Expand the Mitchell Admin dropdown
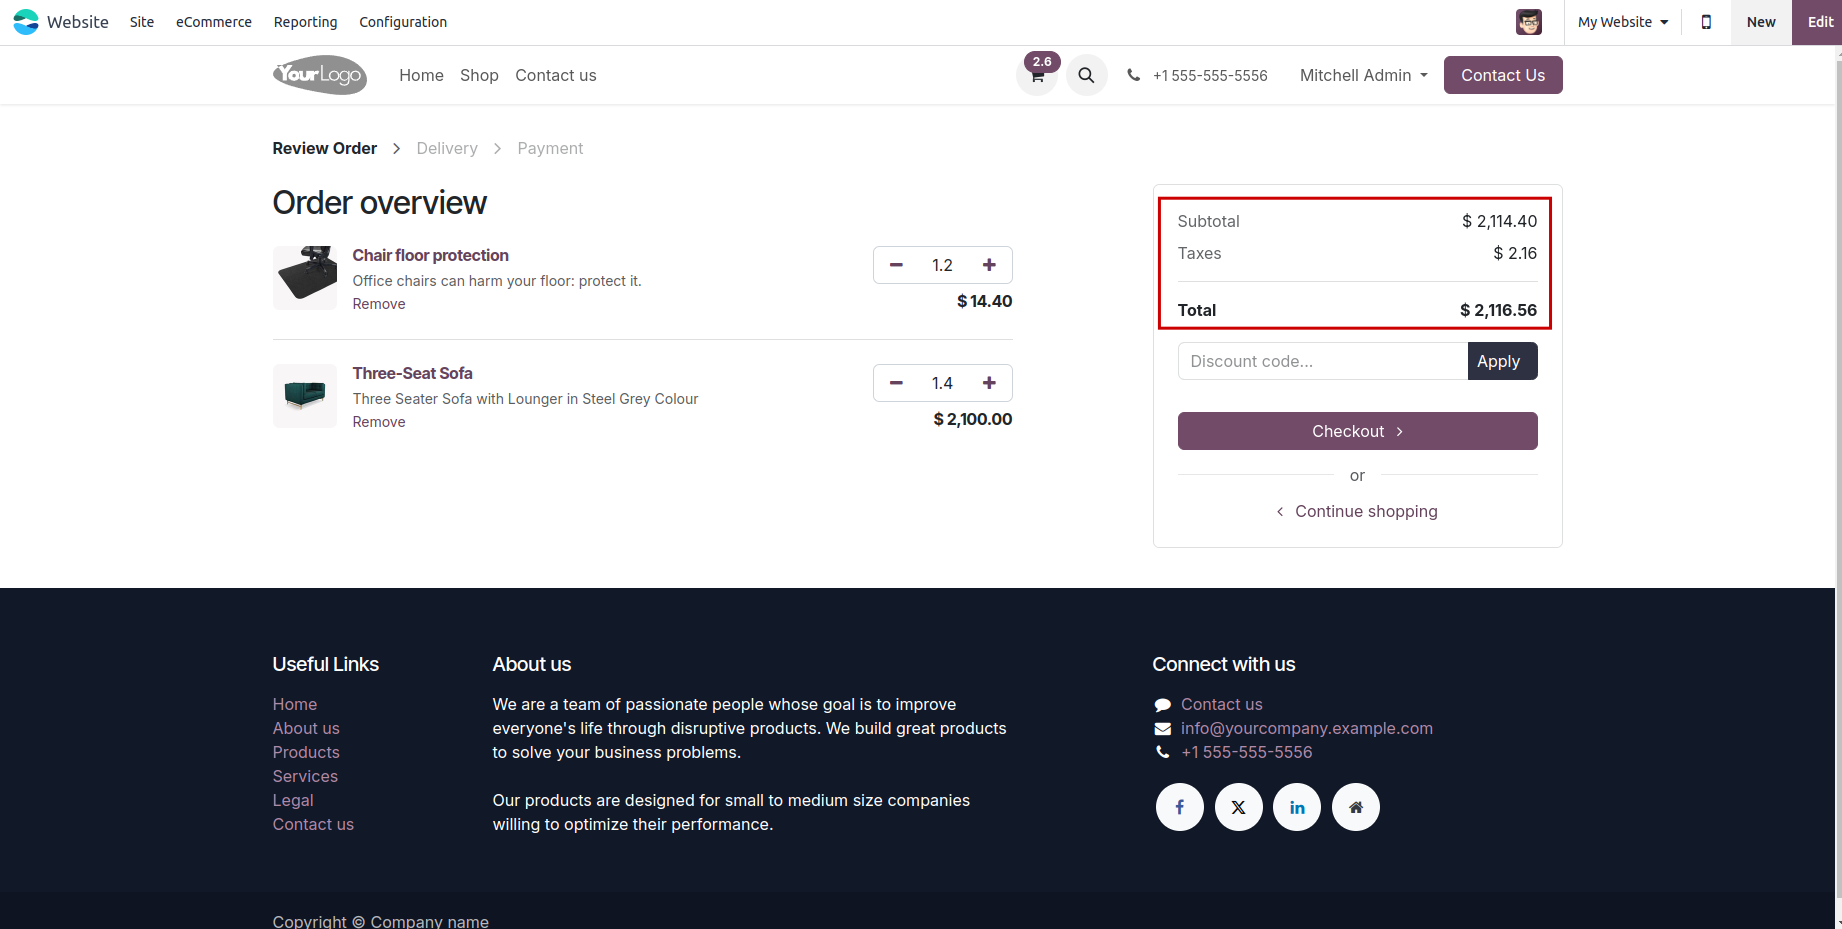 pyautogui.click(x=1363, y=75)
